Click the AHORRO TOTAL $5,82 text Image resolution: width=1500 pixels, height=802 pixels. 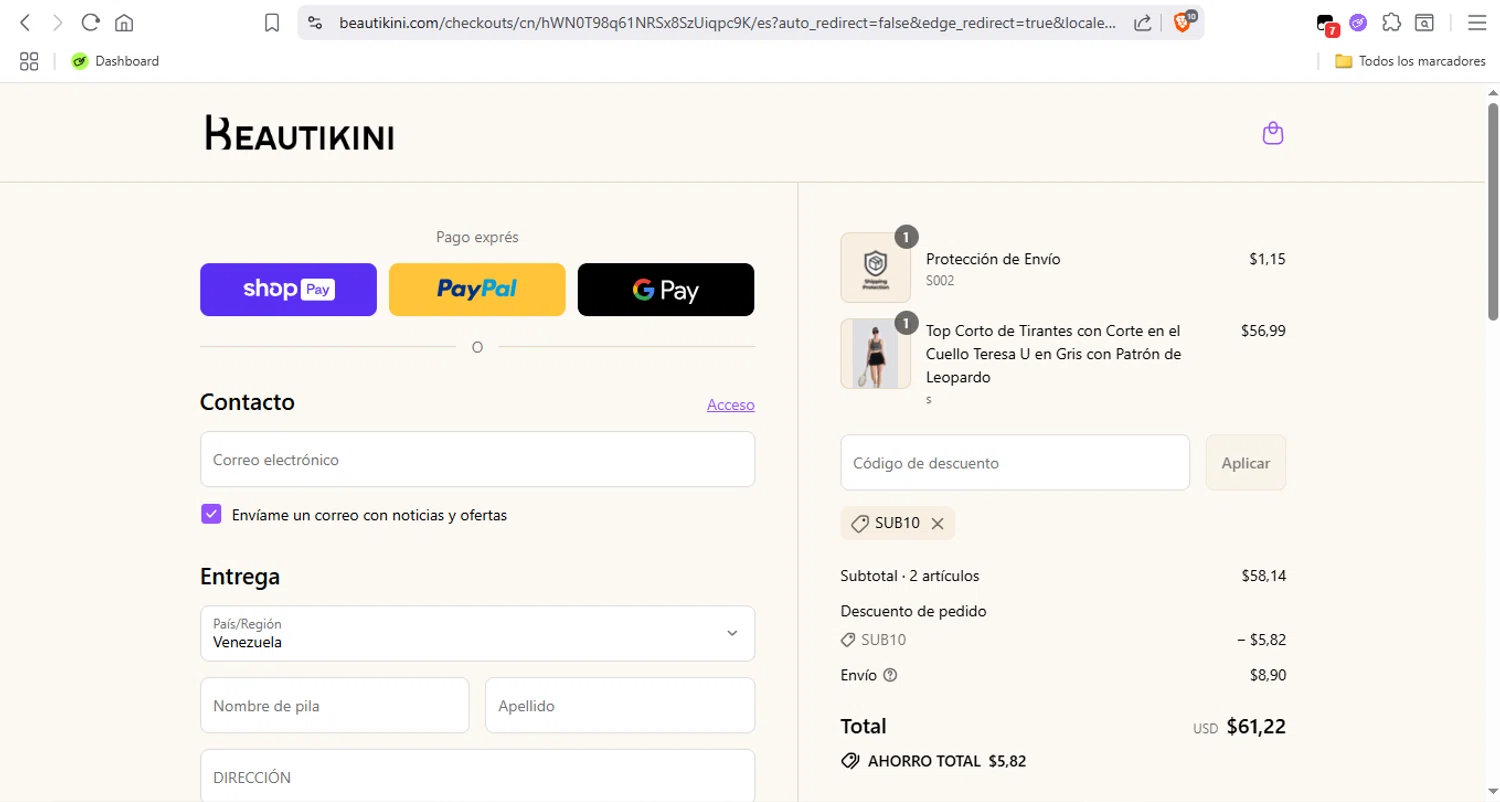pyautogui.click(x=947, y=761)
